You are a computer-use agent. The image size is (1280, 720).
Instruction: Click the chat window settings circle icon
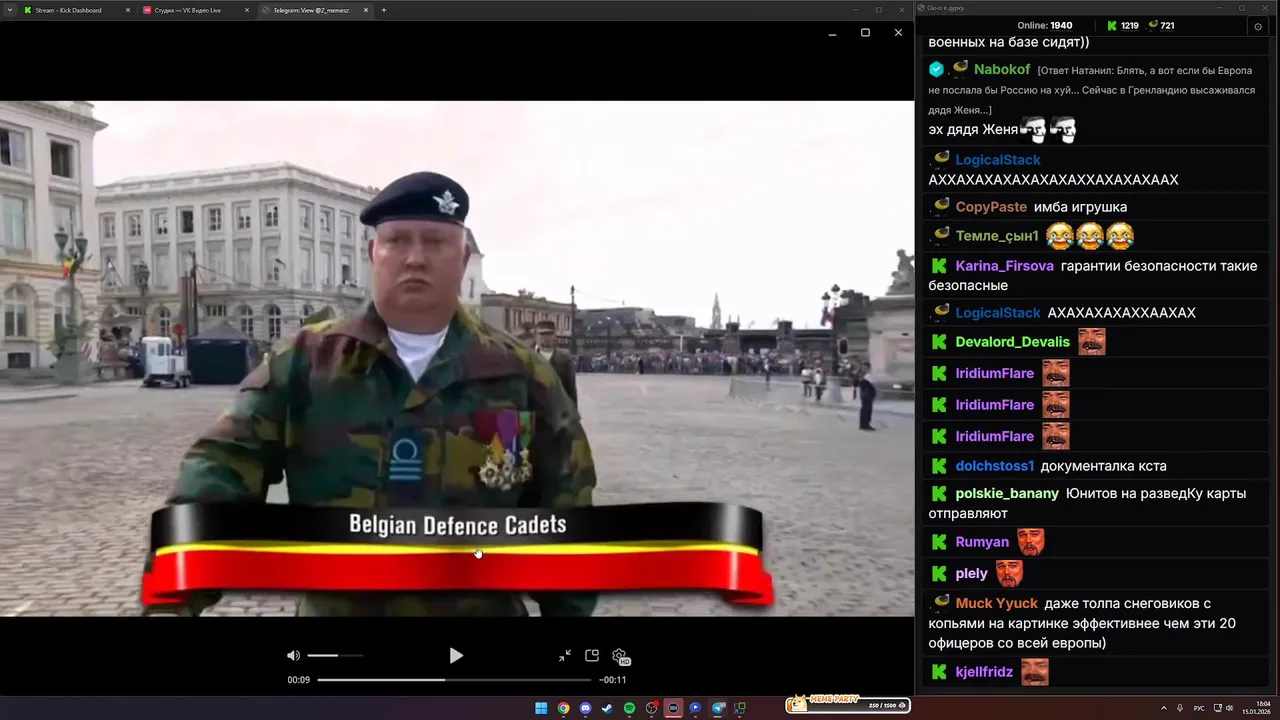pyautogui.click(x=1258, y=26)
